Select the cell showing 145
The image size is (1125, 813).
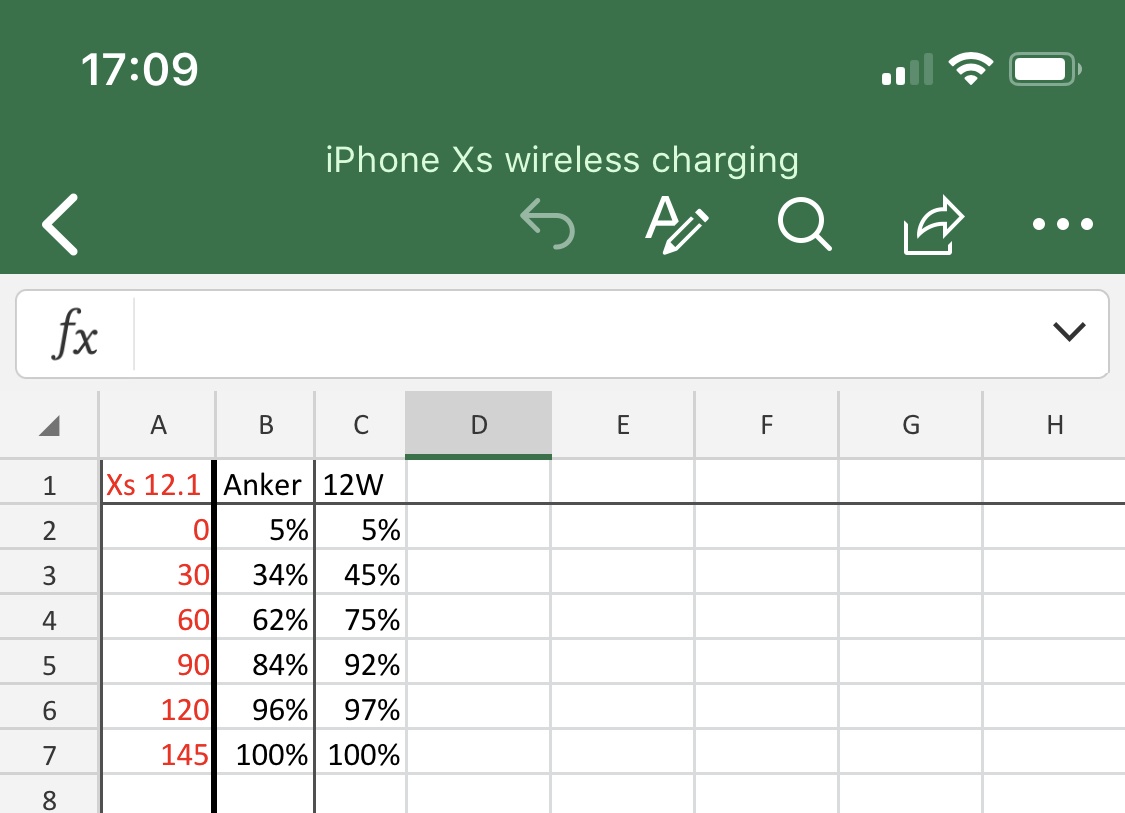click(x=156, y=755)
